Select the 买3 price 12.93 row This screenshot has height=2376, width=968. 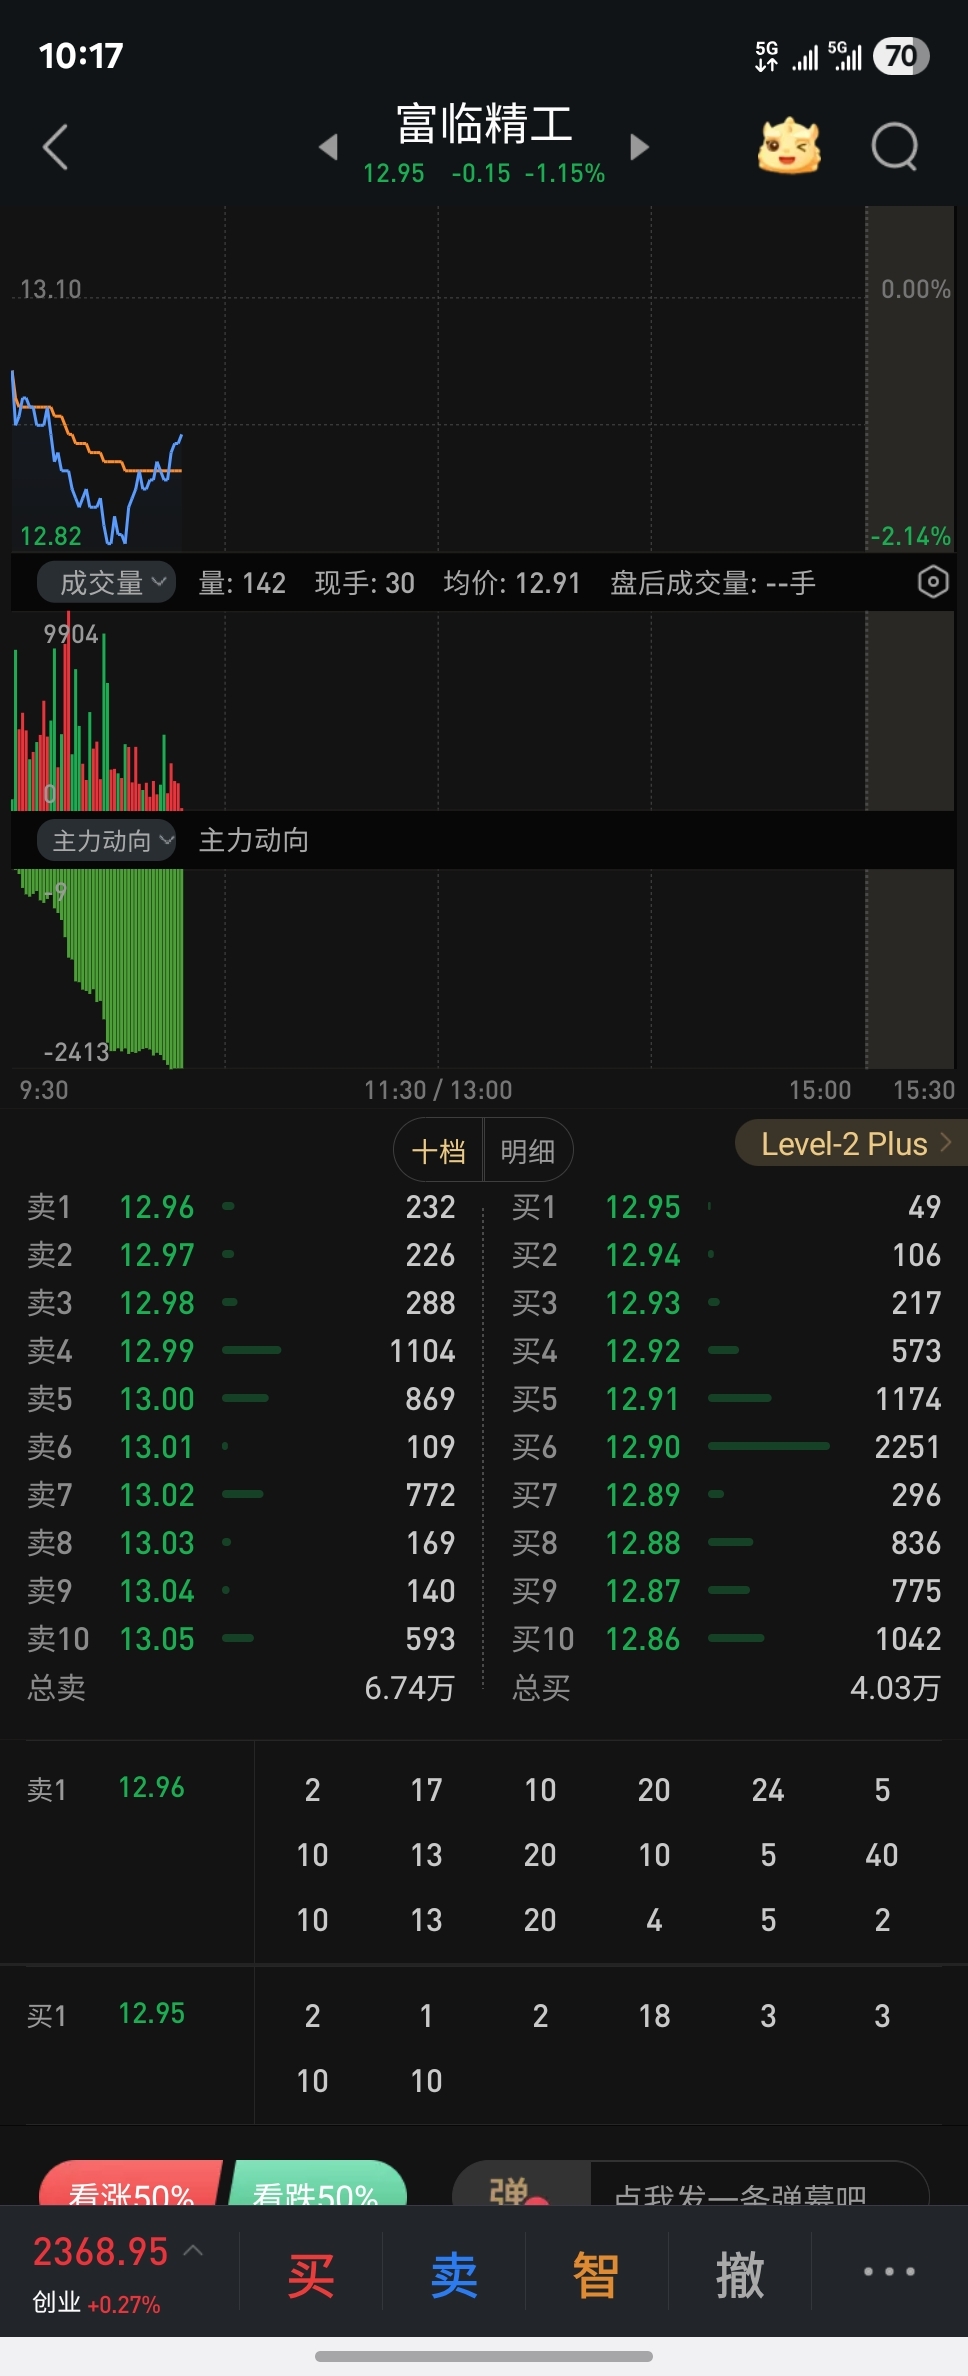726,1303
